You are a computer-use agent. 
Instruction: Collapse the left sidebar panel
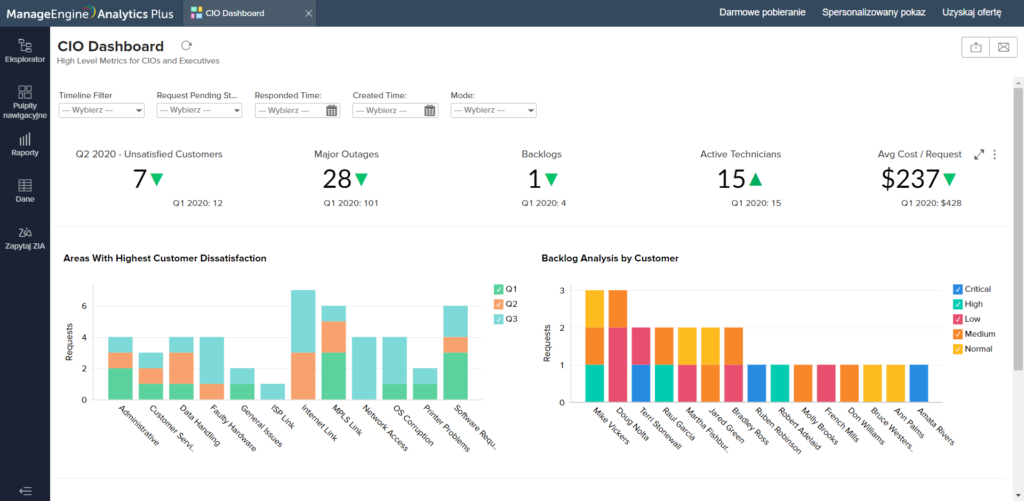click(25, 490)
